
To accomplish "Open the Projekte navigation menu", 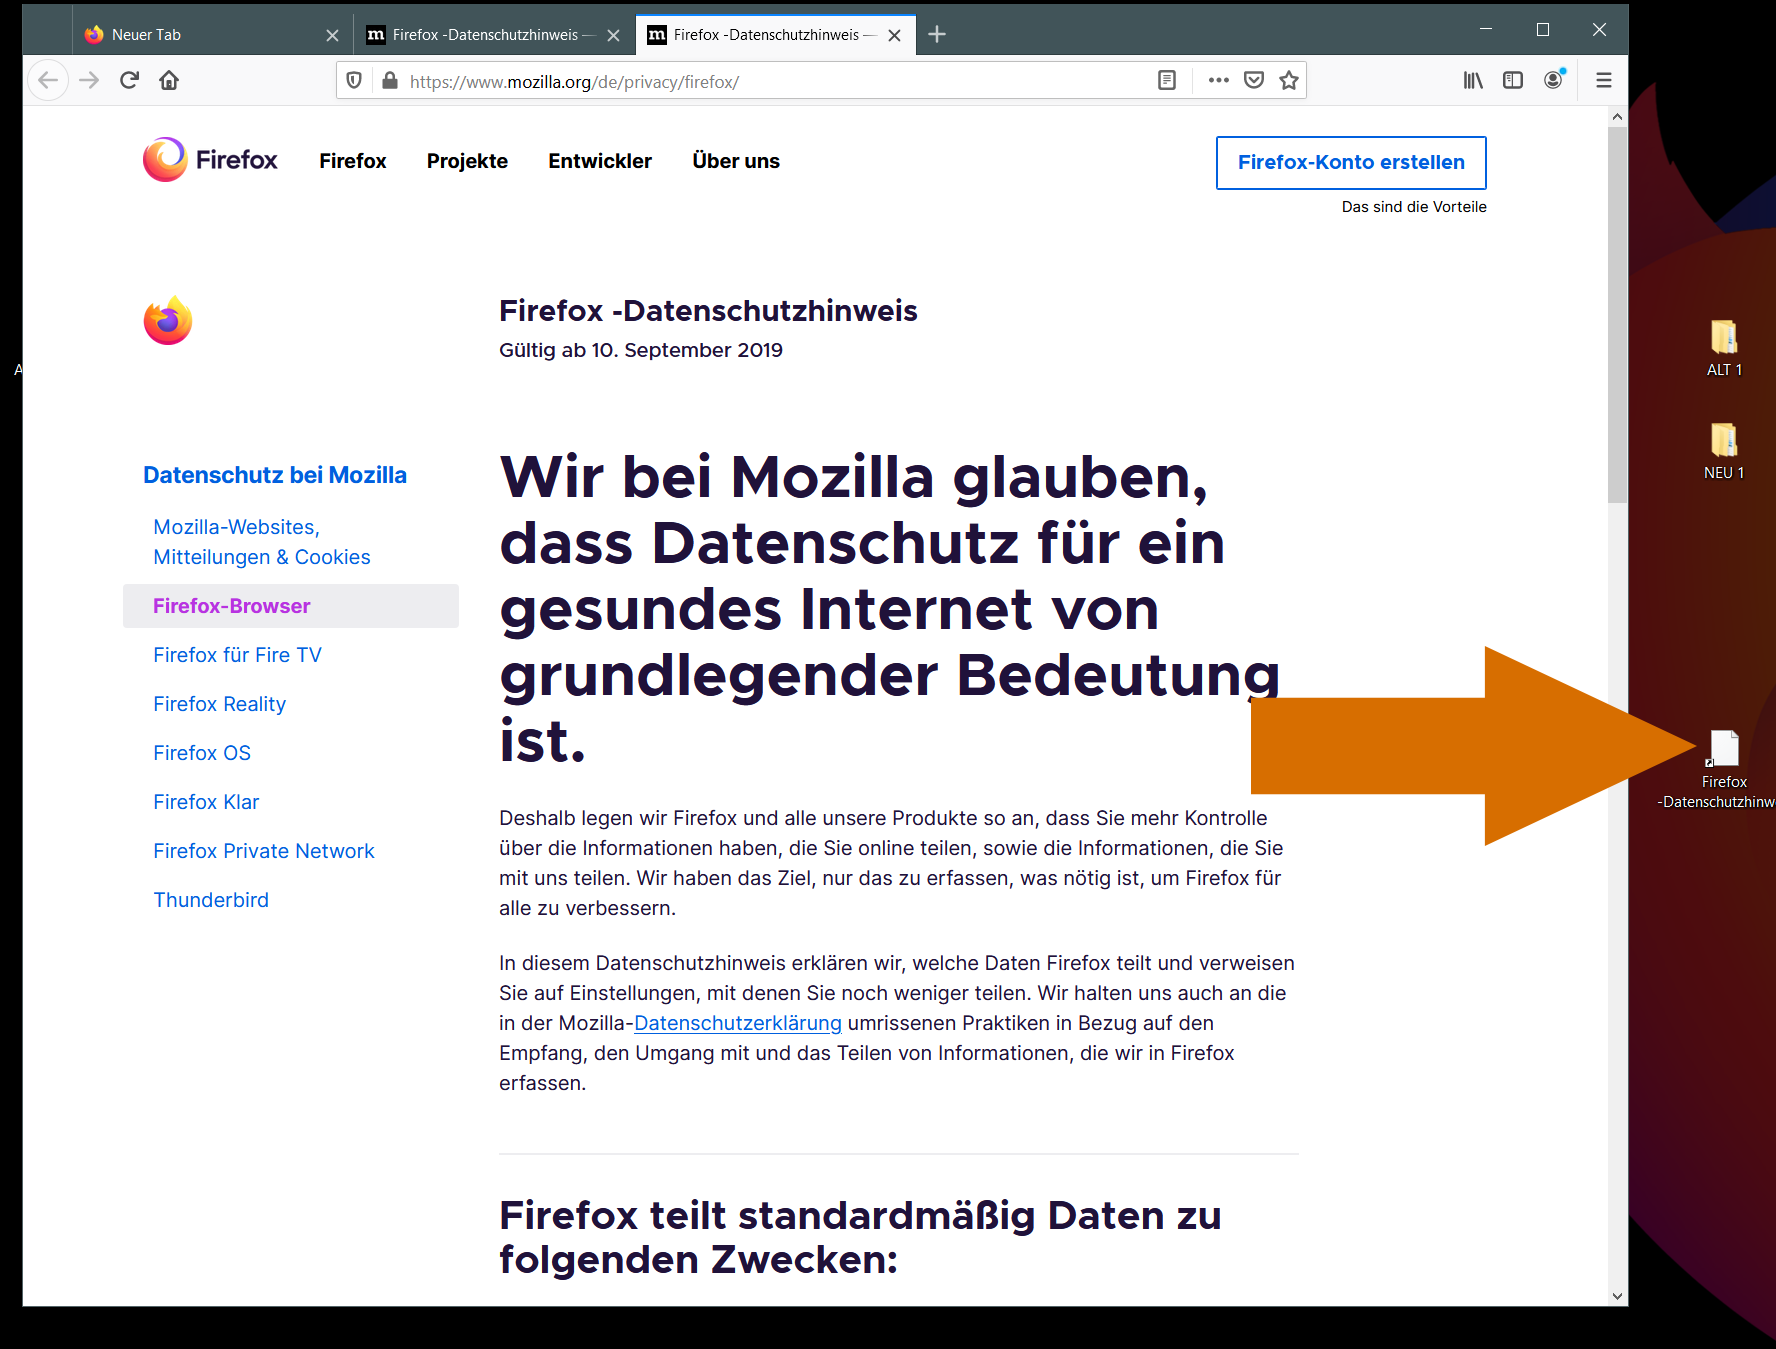I will tap(467, 161).
